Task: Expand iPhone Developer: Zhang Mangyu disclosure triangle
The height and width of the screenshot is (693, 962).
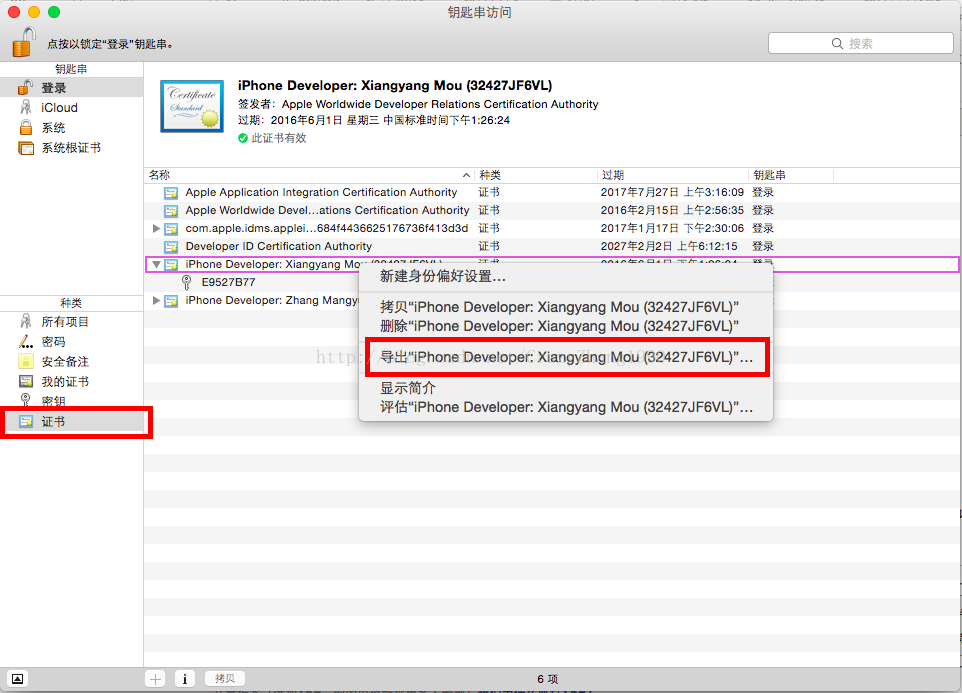Action: click(x=156, y=301)
